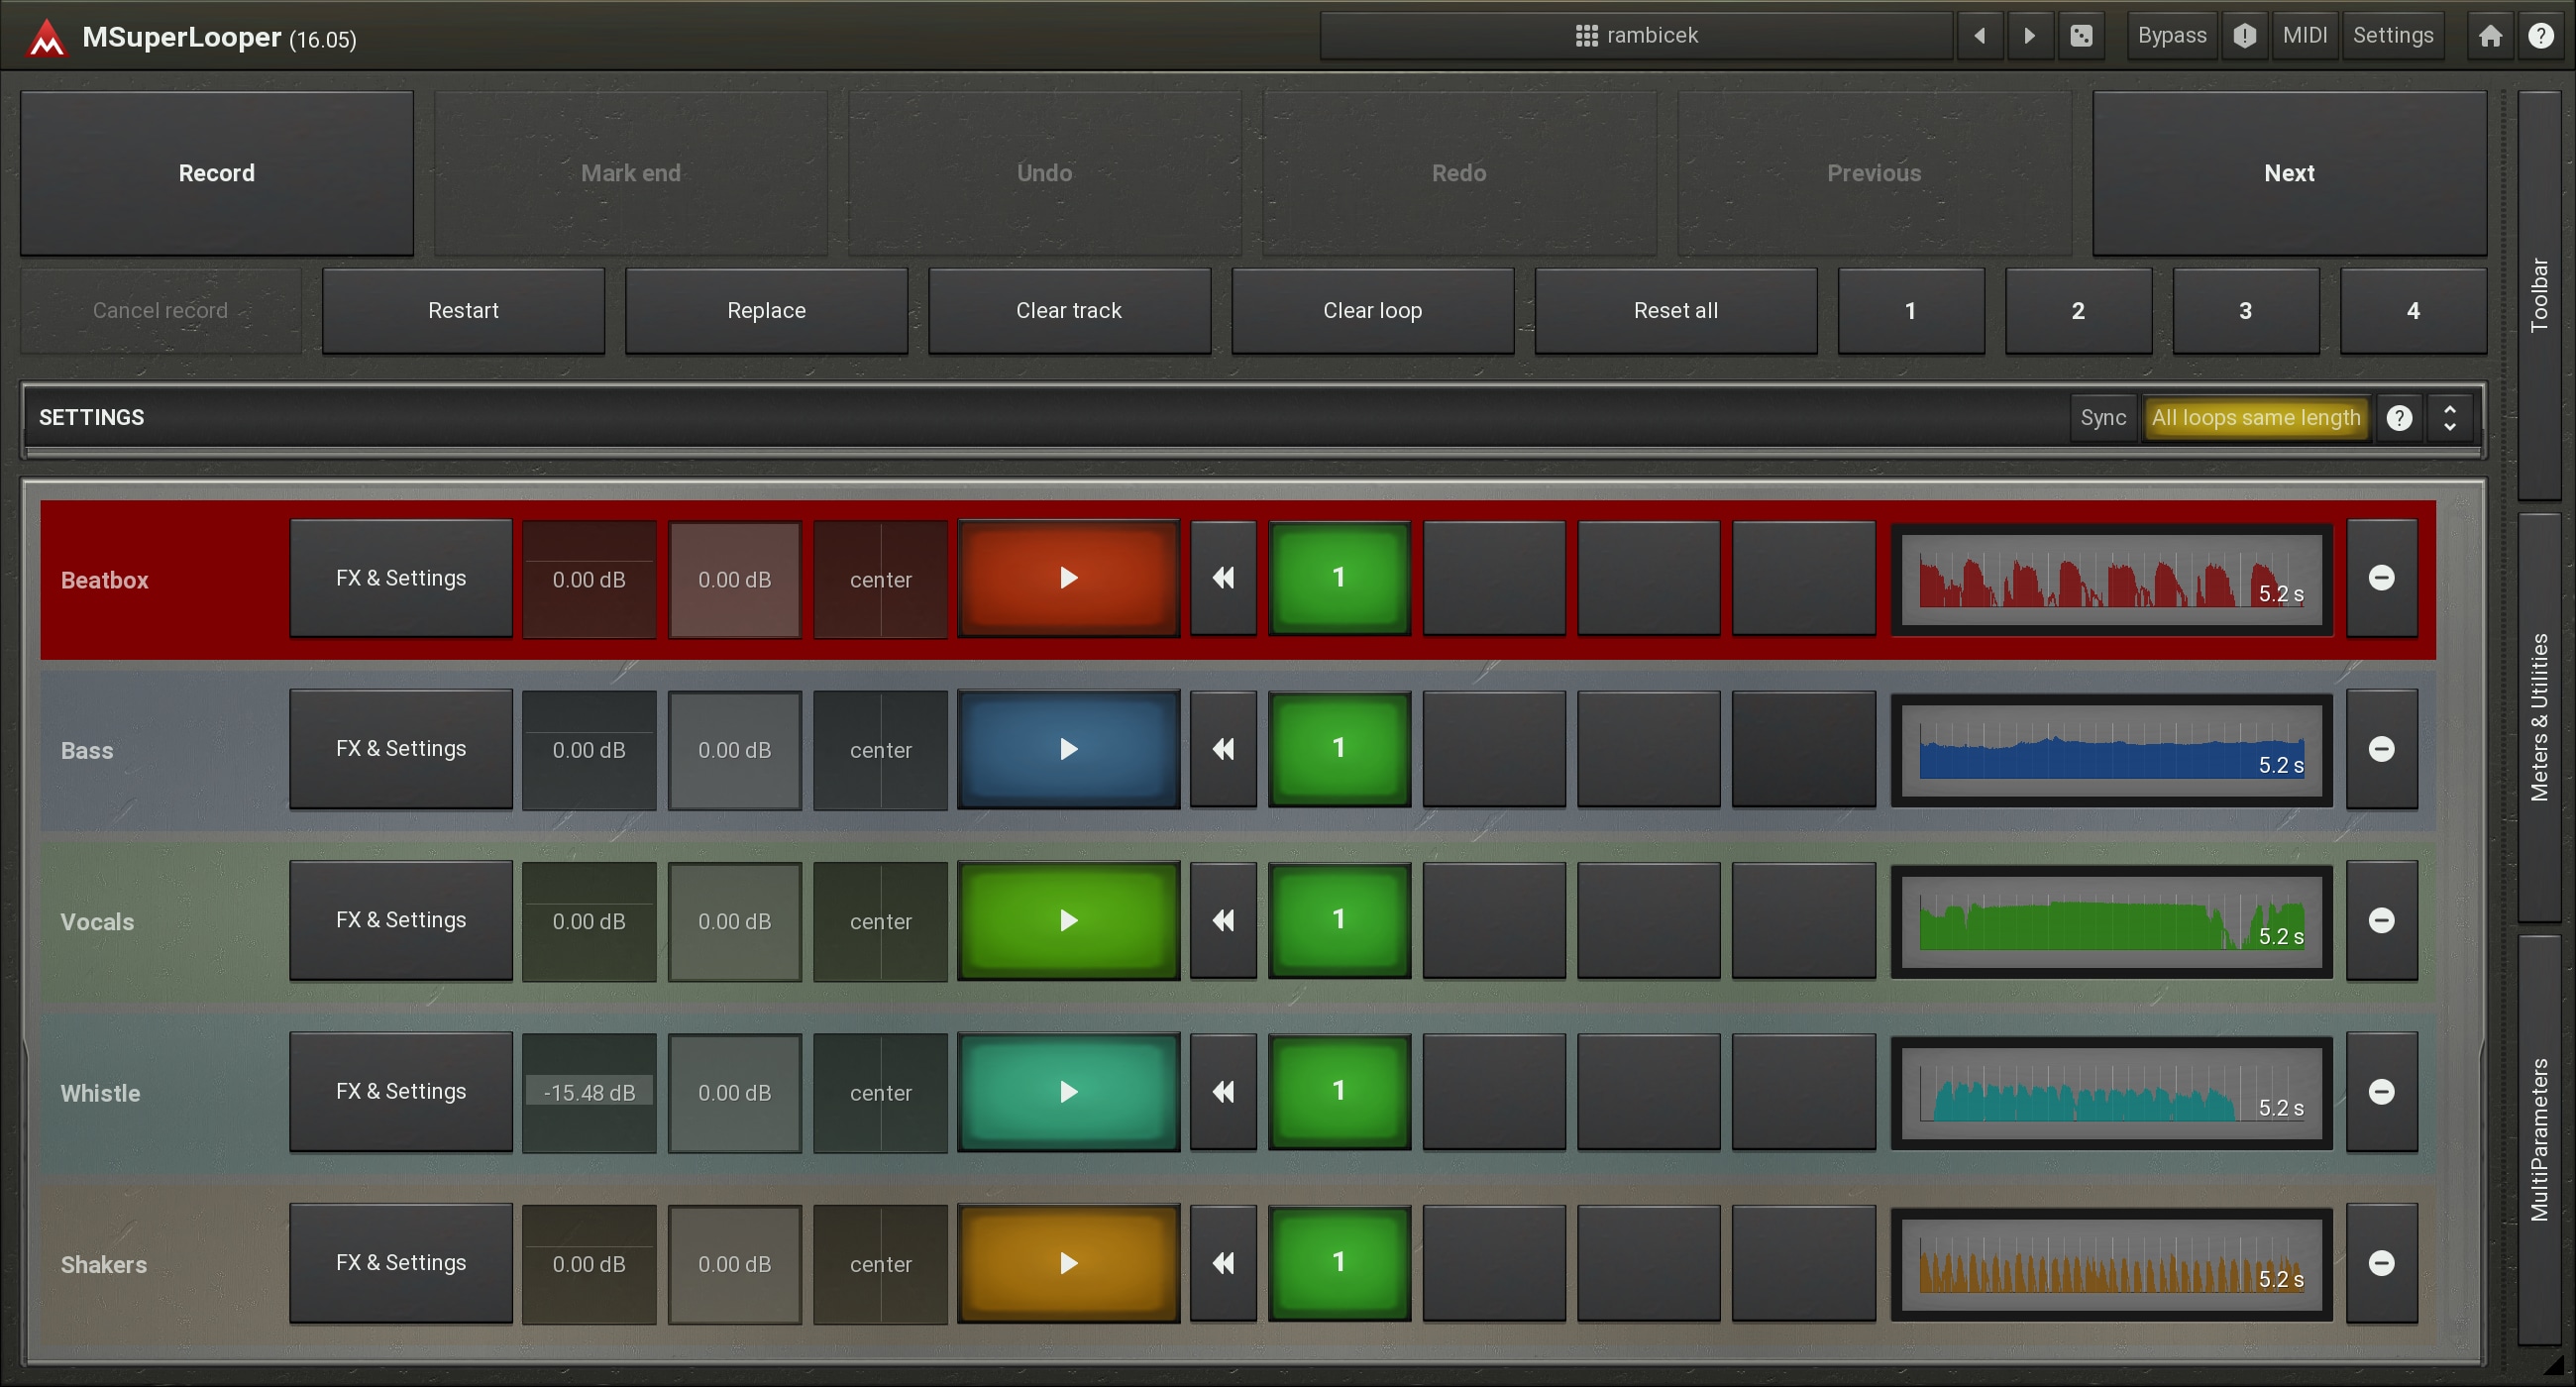Click the panic exclamation icon
Screen dimensions: 2576x1387
pos(2244,36)
